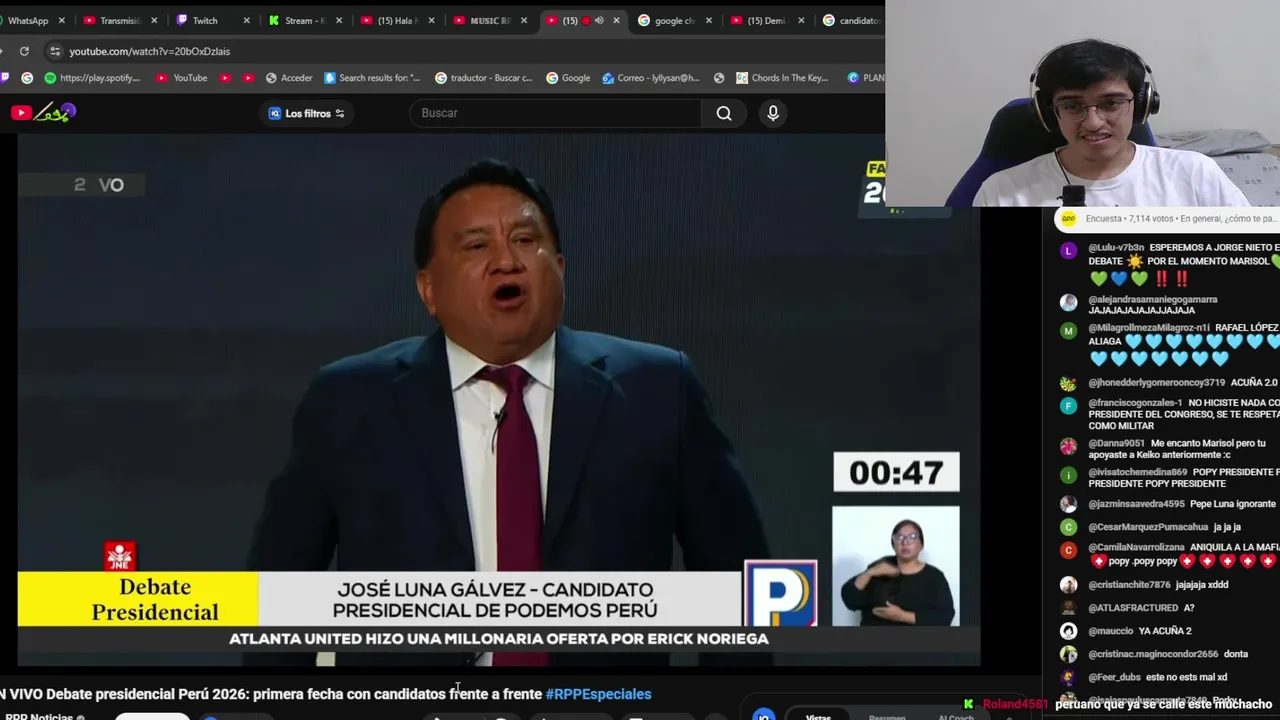This screenshot has width=1280, height=720.
Task: Close the Stream Kick tab
Action: (x=339, y=20)
